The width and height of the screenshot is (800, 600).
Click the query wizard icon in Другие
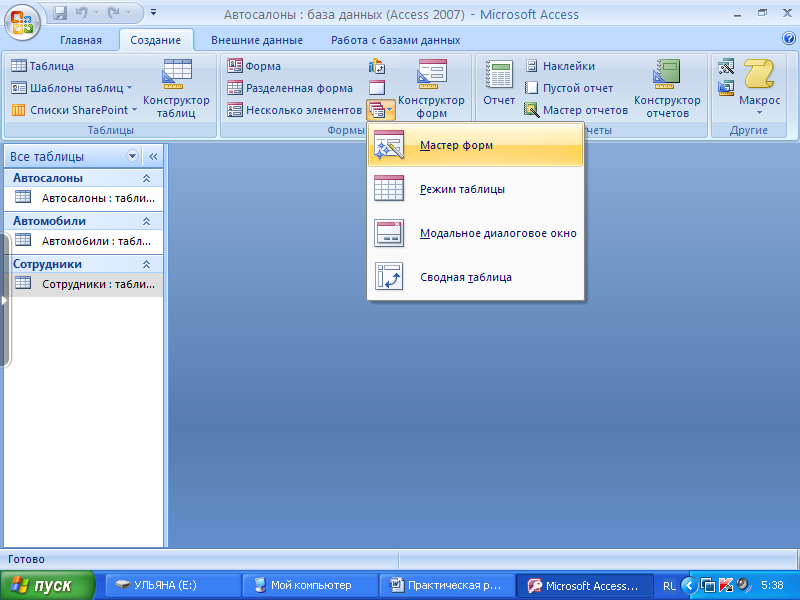[x=726, y=66]
